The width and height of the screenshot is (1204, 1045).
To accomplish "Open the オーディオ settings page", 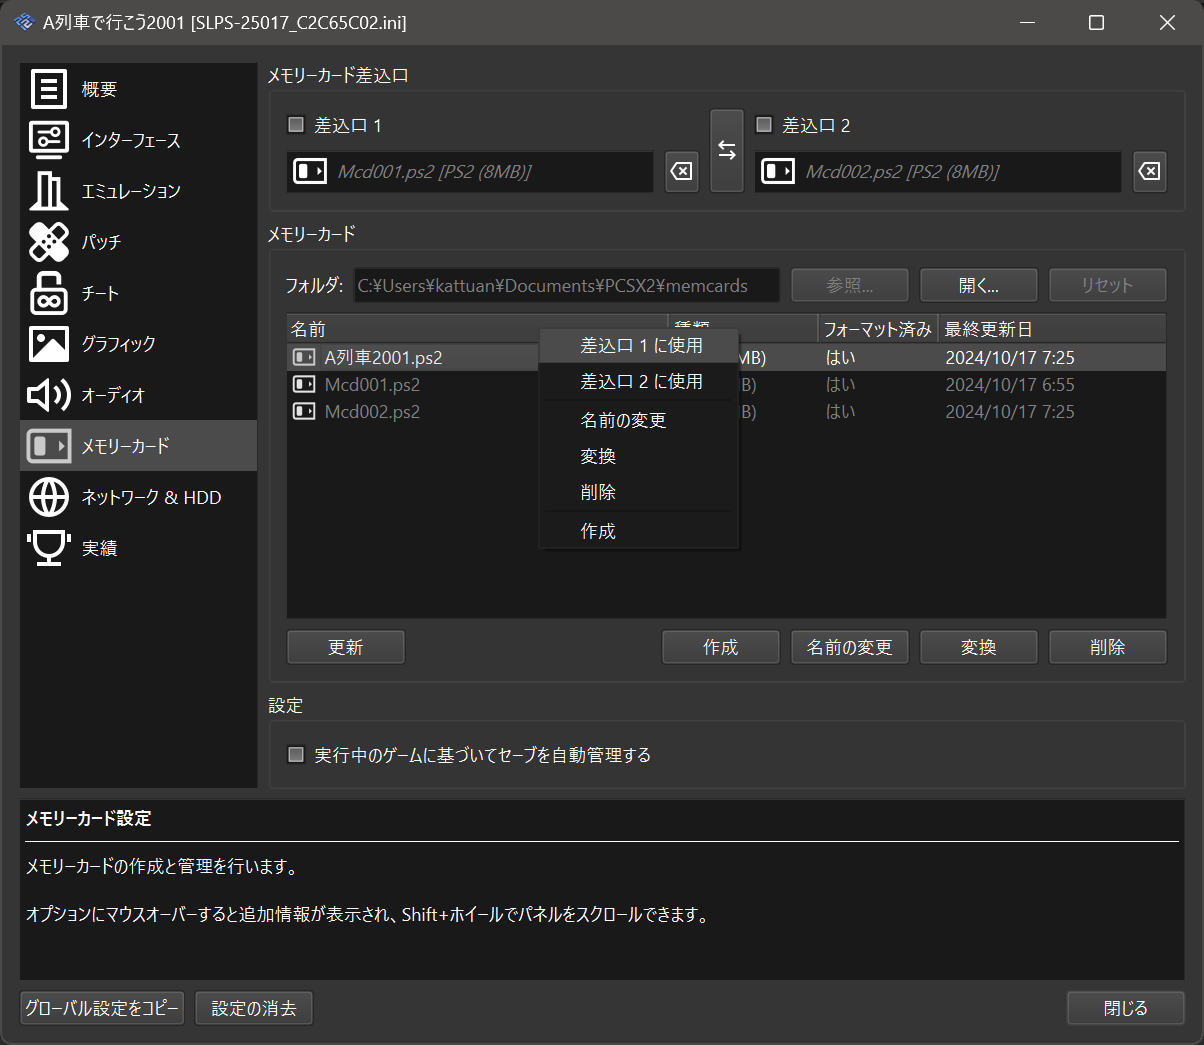I will click(138, 395).
